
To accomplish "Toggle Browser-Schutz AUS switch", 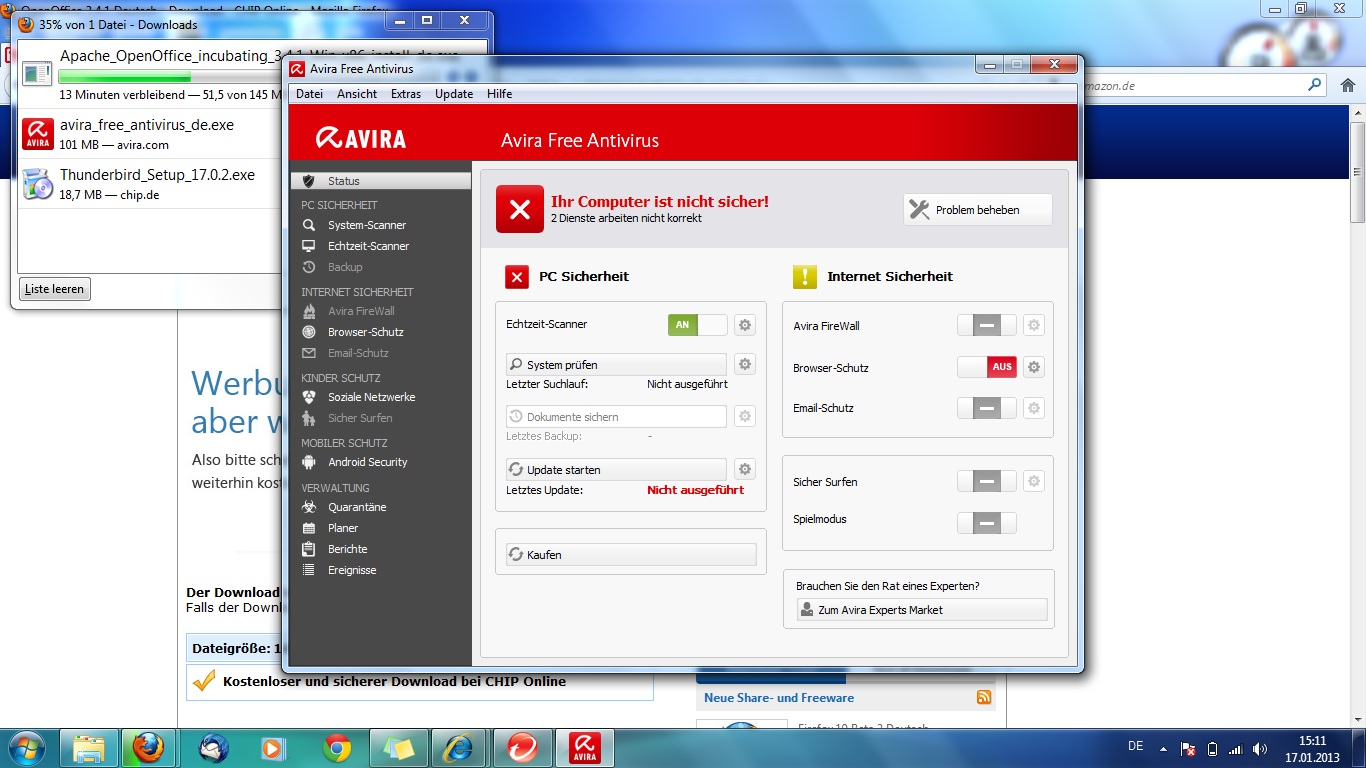I will click(987, 367).
